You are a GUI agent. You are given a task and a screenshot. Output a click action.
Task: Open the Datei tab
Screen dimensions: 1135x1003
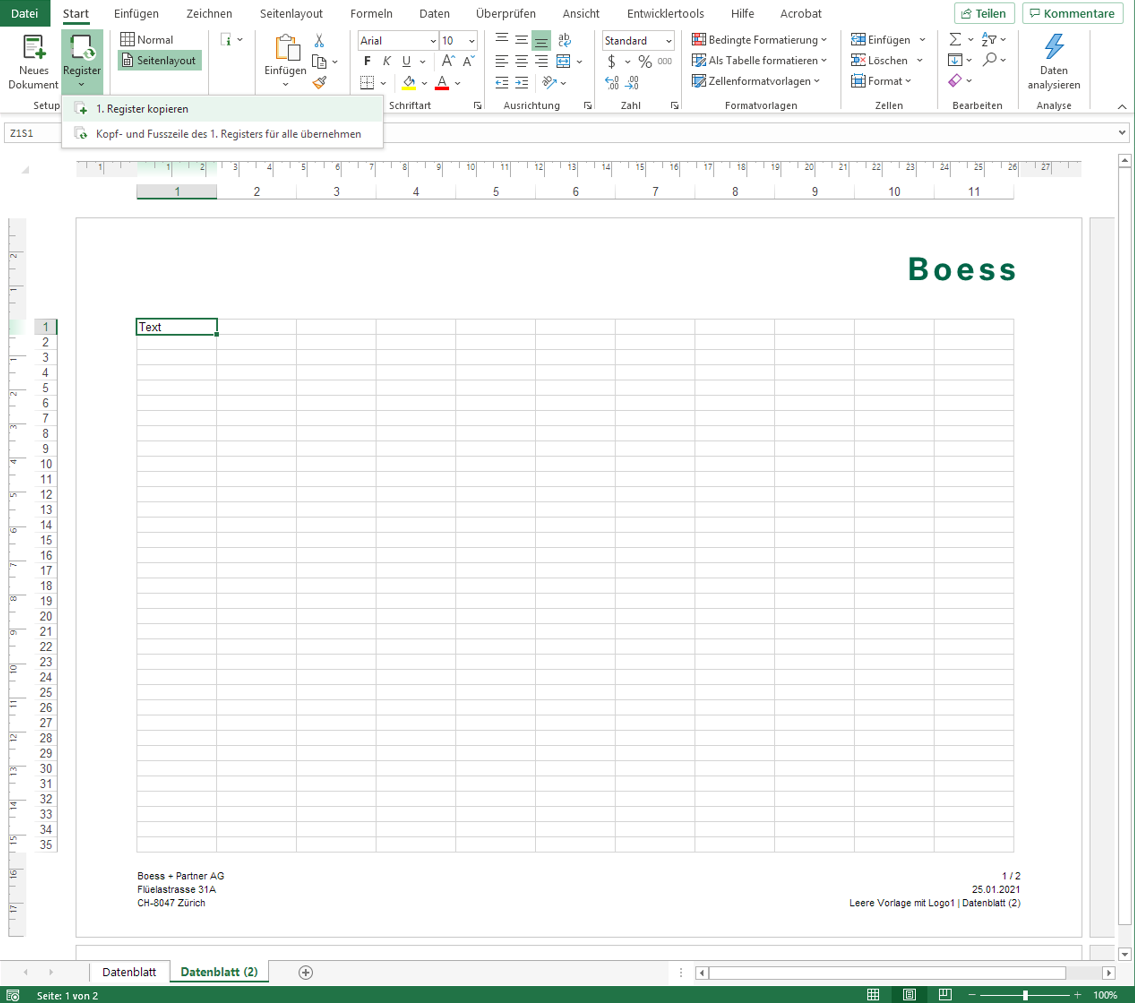[x=25, y=13]
